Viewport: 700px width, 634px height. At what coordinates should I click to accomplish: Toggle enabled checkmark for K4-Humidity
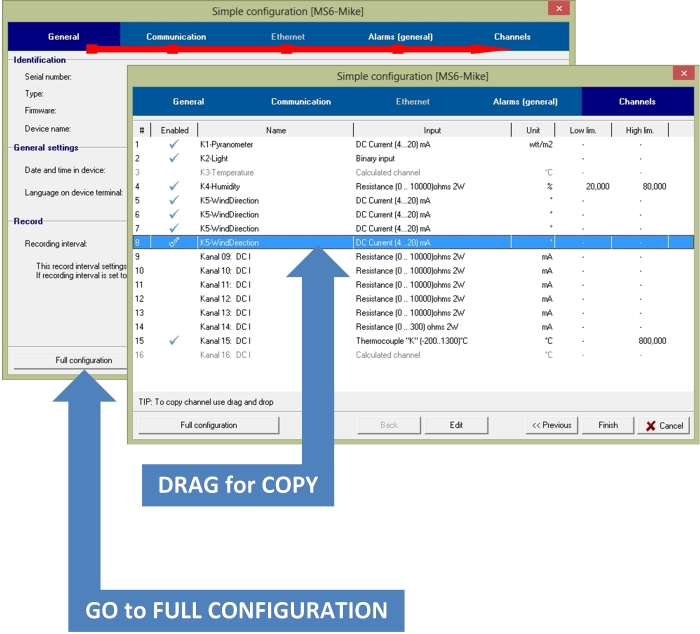point(174,186)
